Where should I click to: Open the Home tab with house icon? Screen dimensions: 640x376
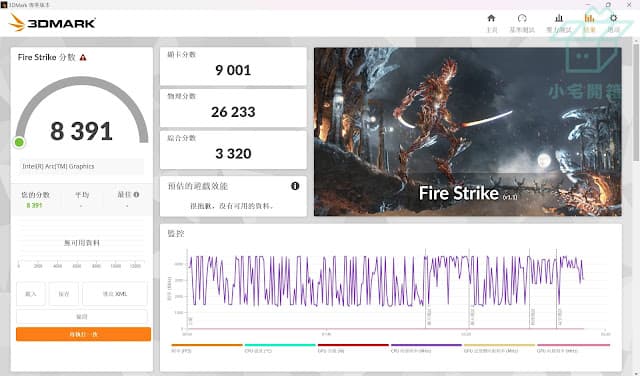point(491,23)
